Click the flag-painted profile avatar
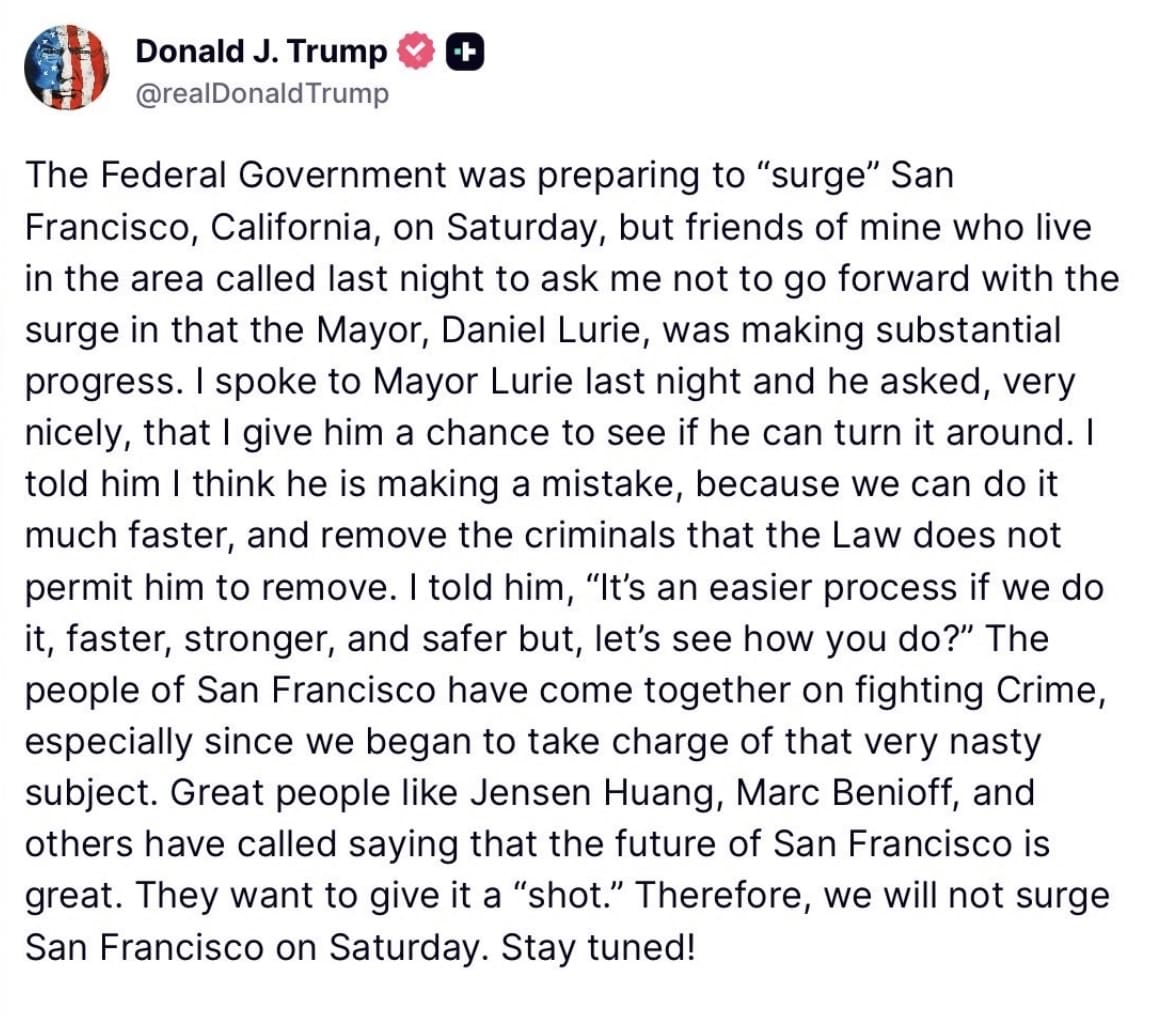This screenshot has height=1017, width=1159. pyautogui.click(x=66, y=67)
